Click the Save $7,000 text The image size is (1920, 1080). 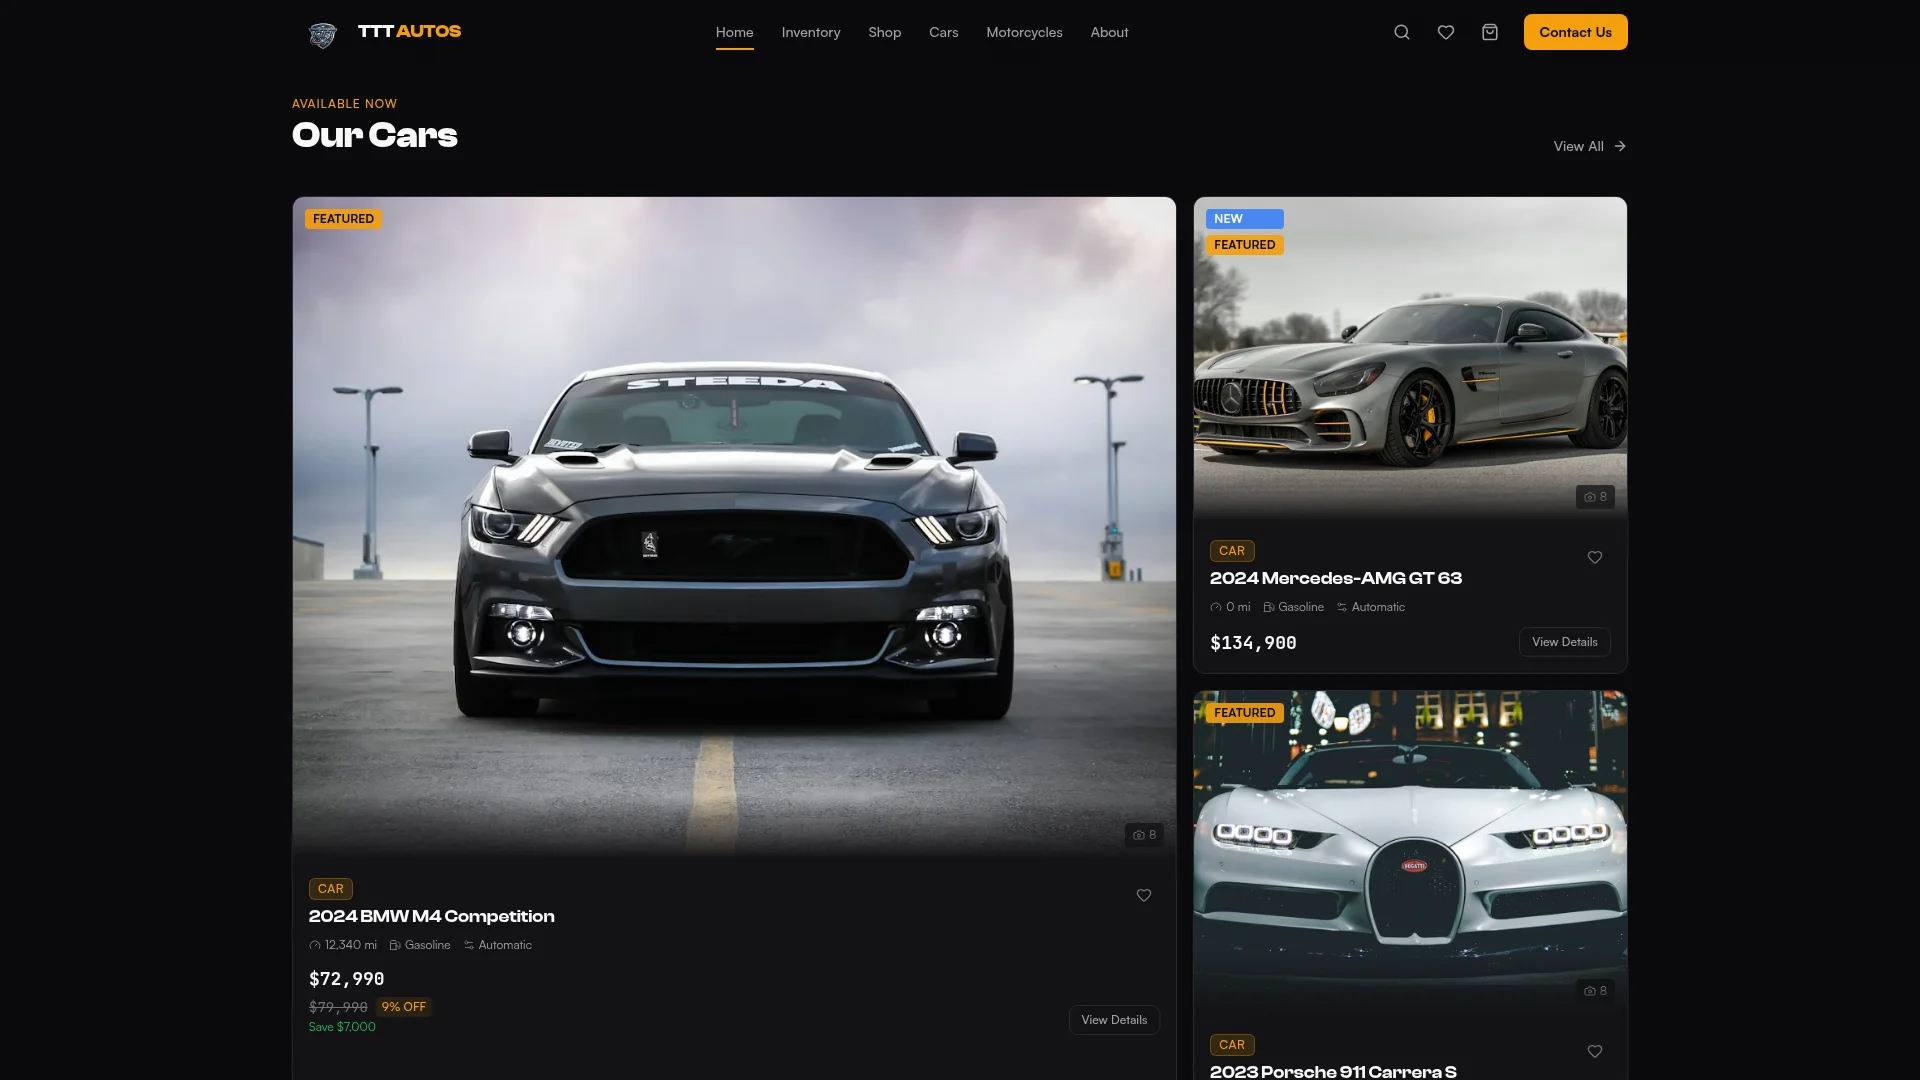click(342, 1027)
